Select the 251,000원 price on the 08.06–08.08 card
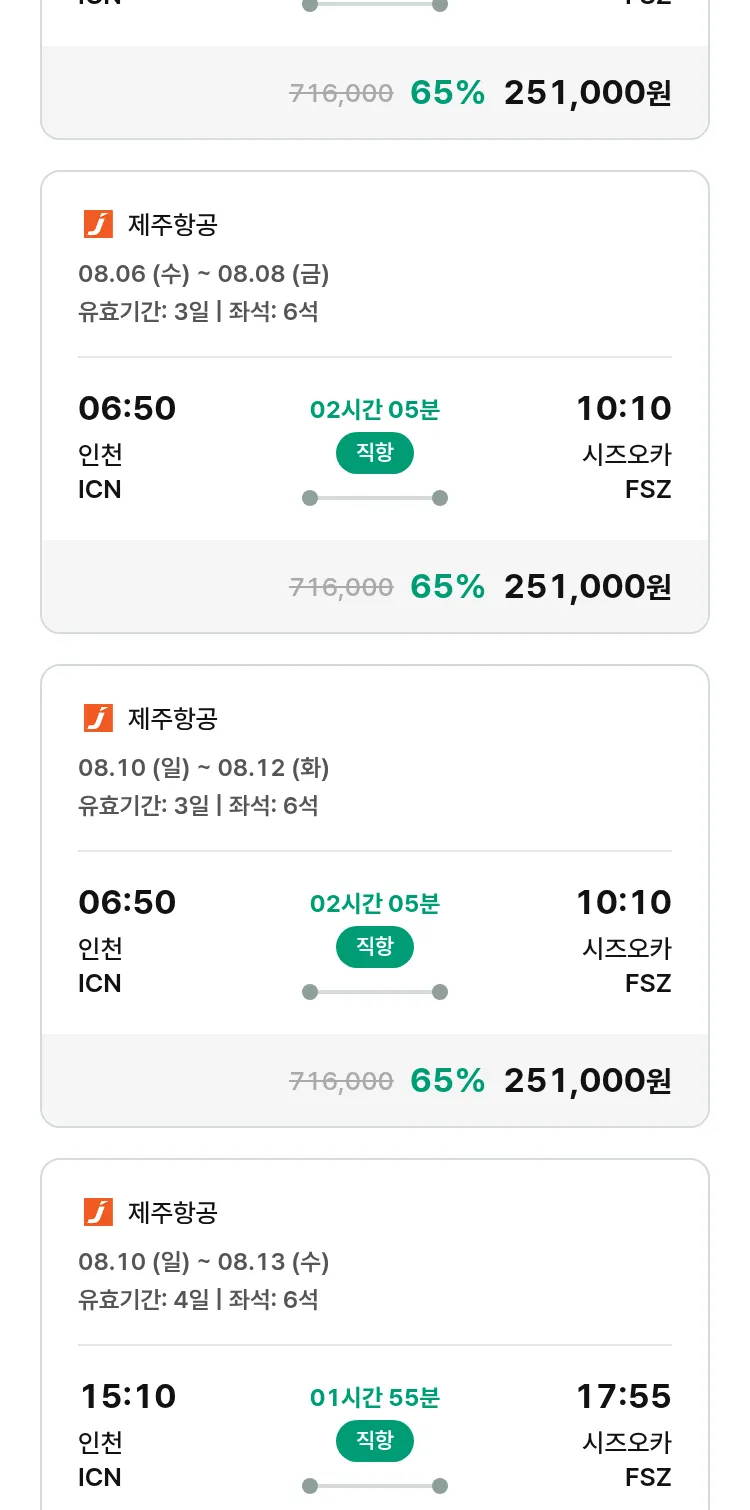This screenshot has height=1510, width=750. 587,587
